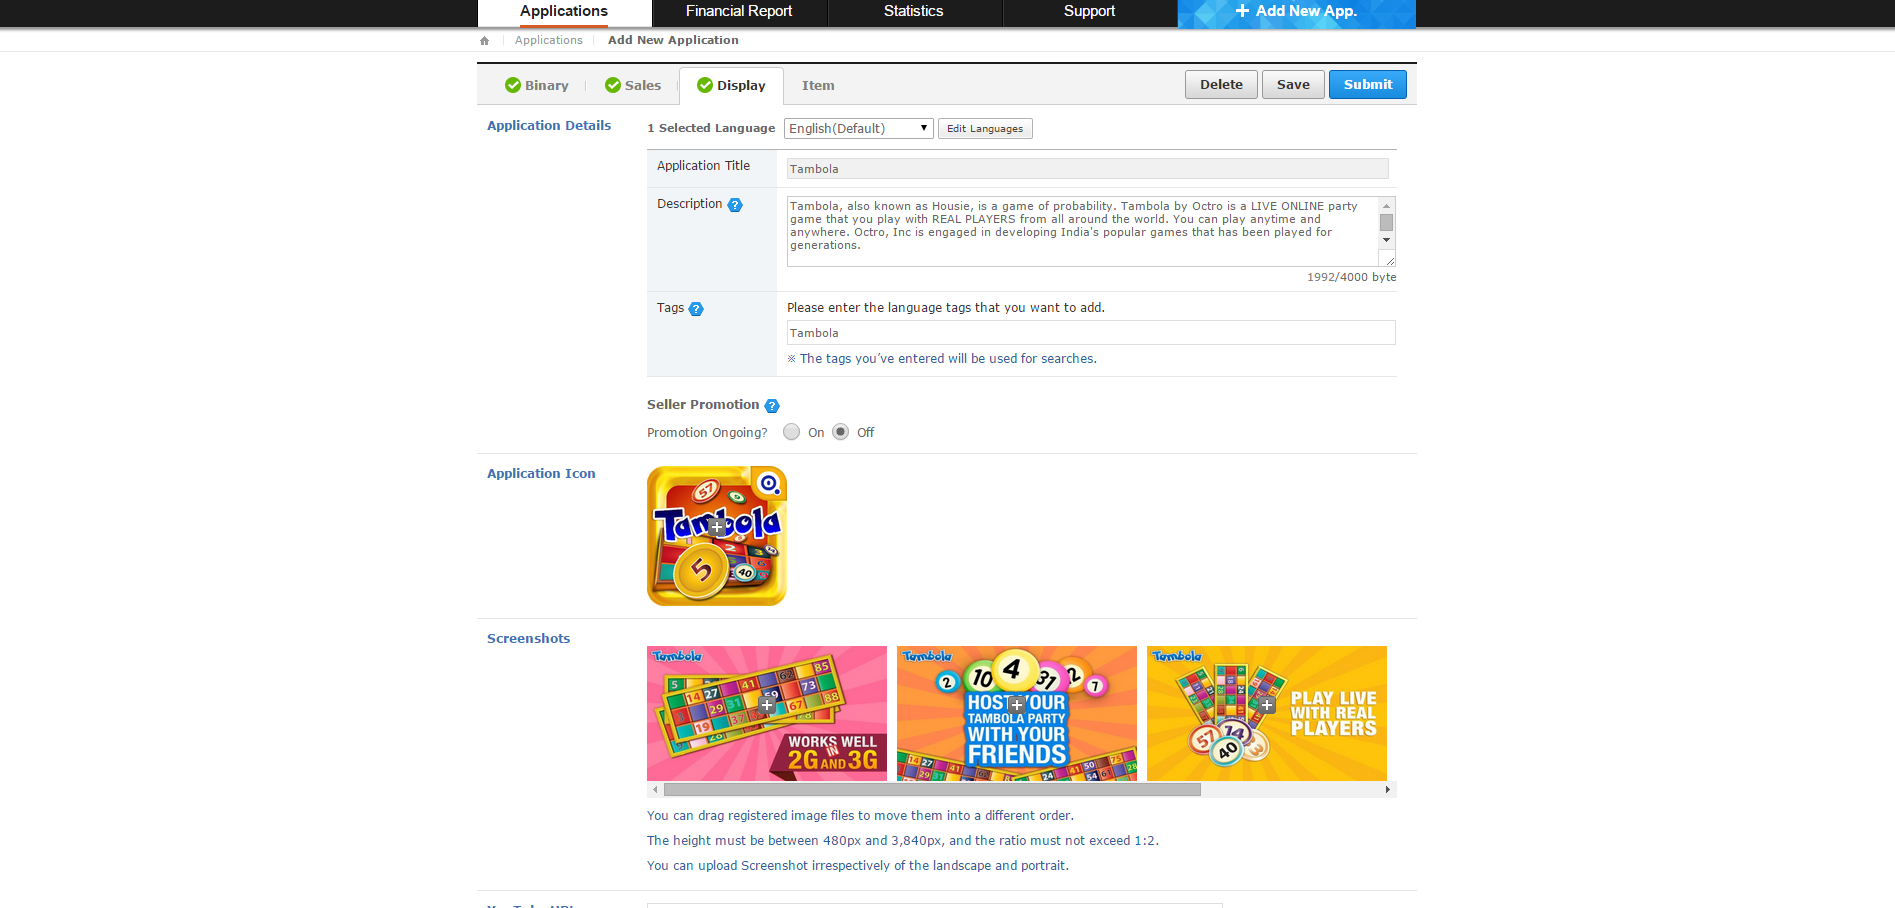Click the Tambola application icon image
The height and width of the screenshot is (908, 1895).
716,536
